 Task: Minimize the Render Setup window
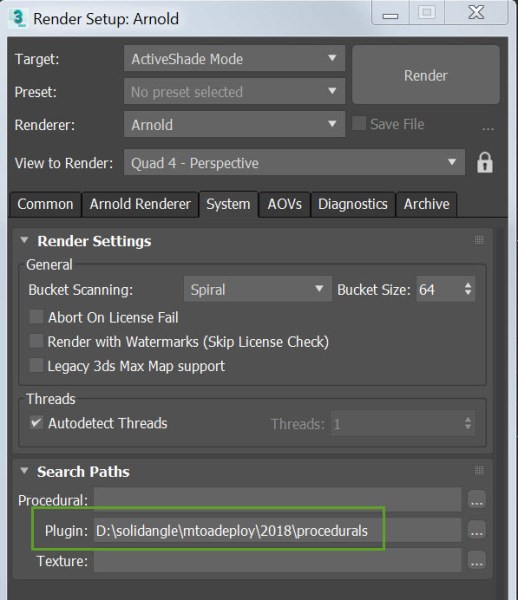pos(390,13)
